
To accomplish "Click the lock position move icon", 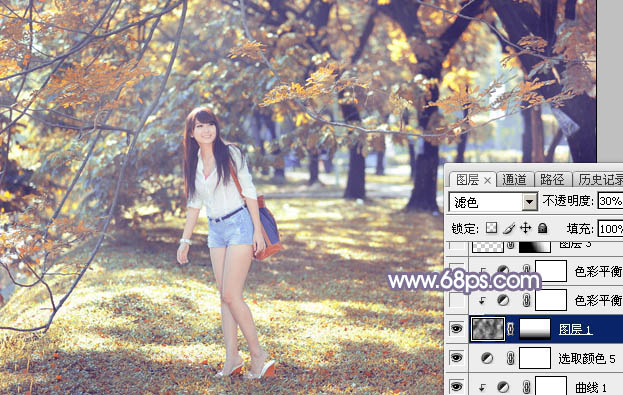I will pyautogui.click(x=525, y=228).
